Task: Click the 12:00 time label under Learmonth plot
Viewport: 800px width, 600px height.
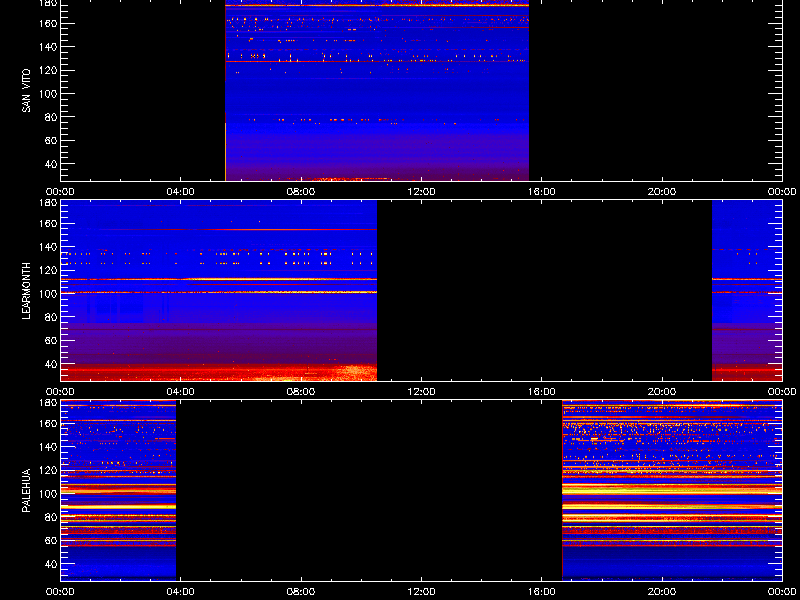Action: point(421,392)
